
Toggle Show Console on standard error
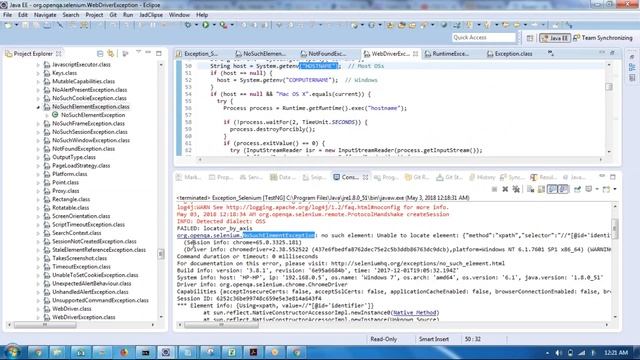coord(563,189)
